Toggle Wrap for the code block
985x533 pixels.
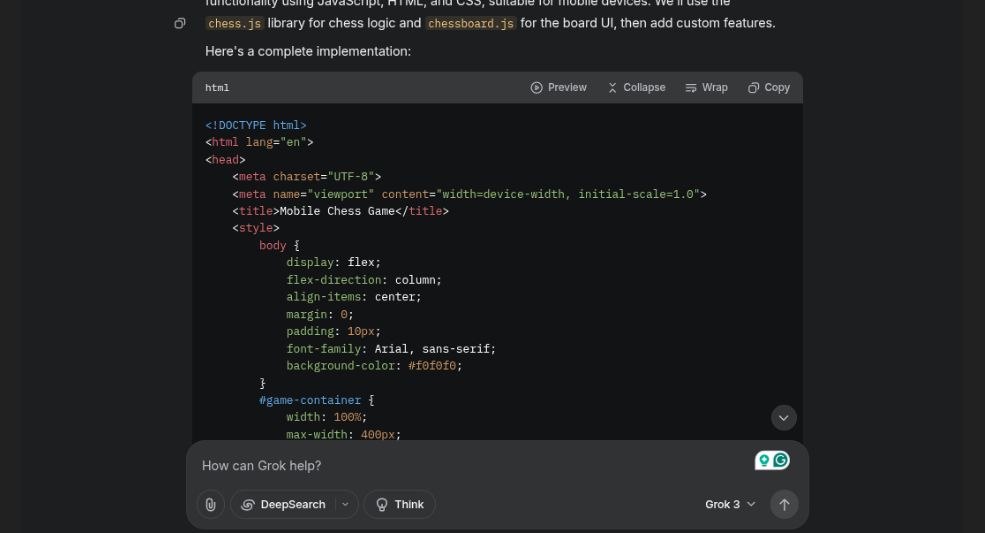pyautogui.click(x=706, y=87)
